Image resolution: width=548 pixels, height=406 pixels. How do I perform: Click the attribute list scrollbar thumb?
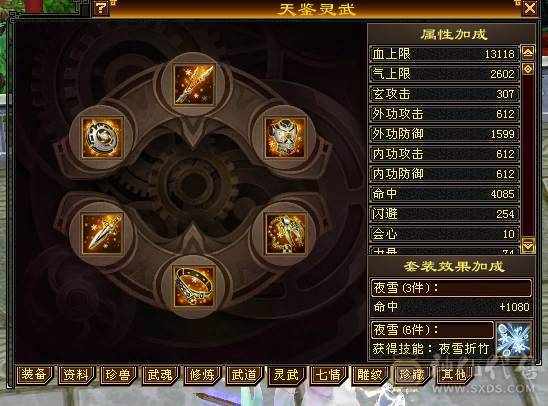pos(528,68)
